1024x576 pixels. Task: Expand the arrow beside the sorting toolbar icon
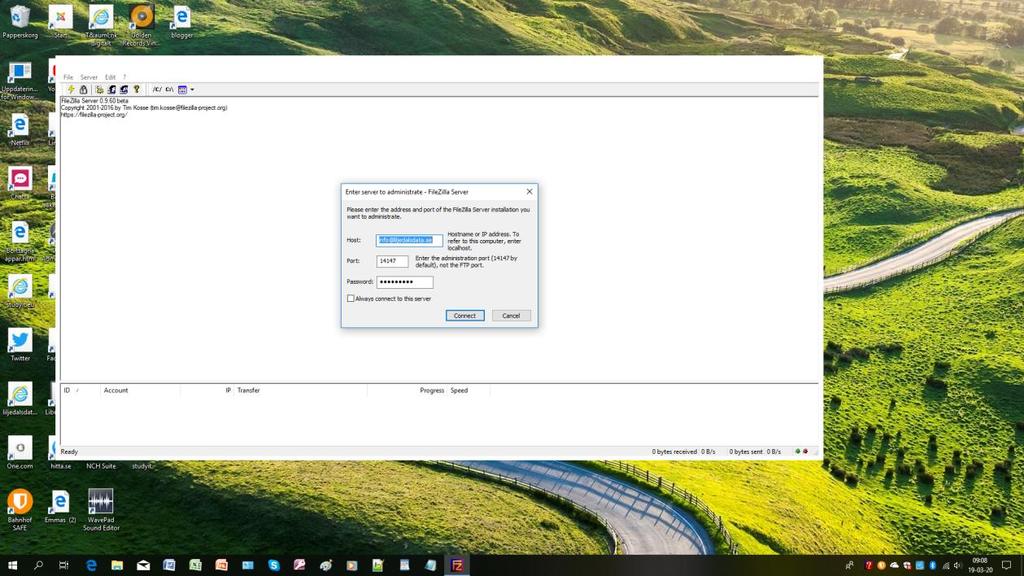point(192,89)
